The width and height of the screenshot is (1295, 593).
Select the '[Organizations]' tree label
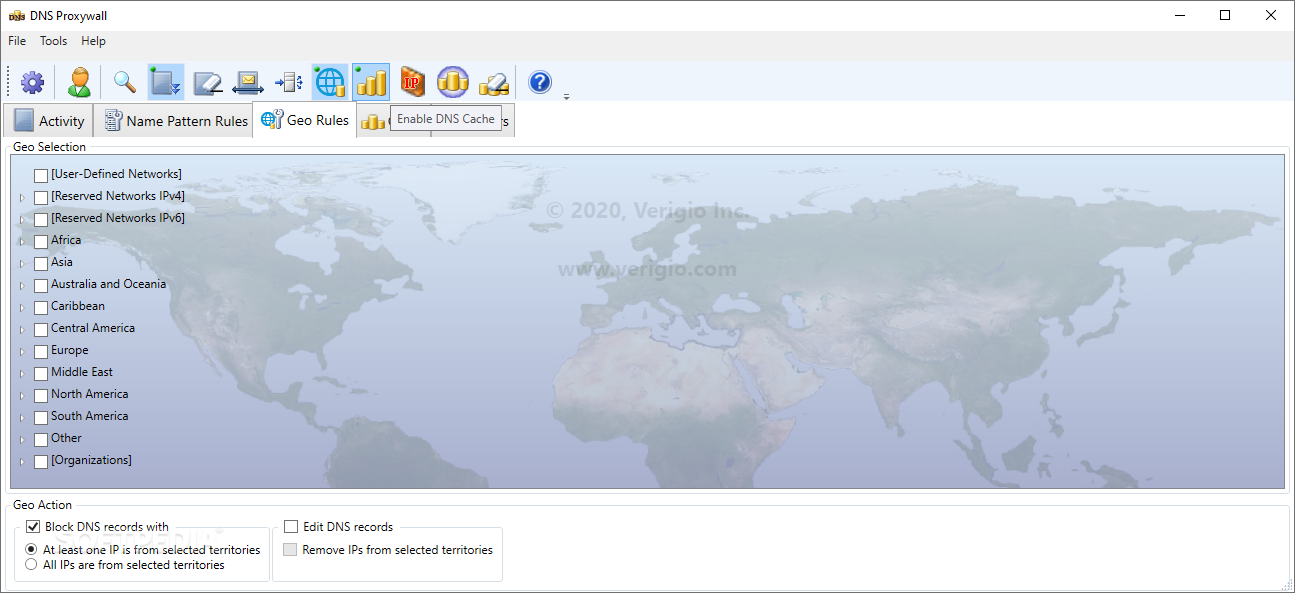[x=92, y=460]
